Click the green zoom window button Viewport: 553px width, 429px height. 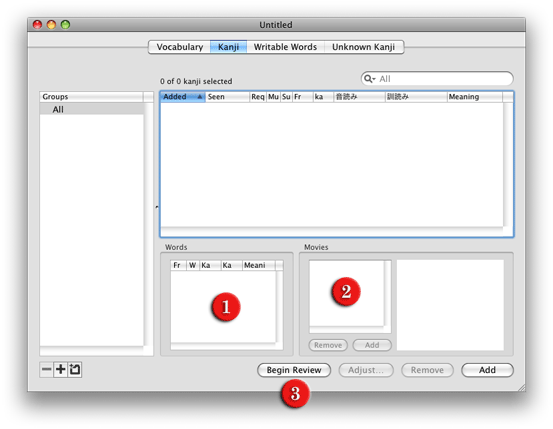tap(65, 24)
